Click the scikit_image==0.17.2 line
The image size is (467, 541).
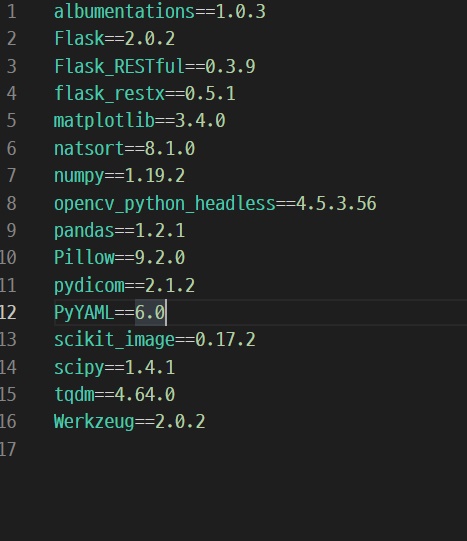click(x=155, y=340)
